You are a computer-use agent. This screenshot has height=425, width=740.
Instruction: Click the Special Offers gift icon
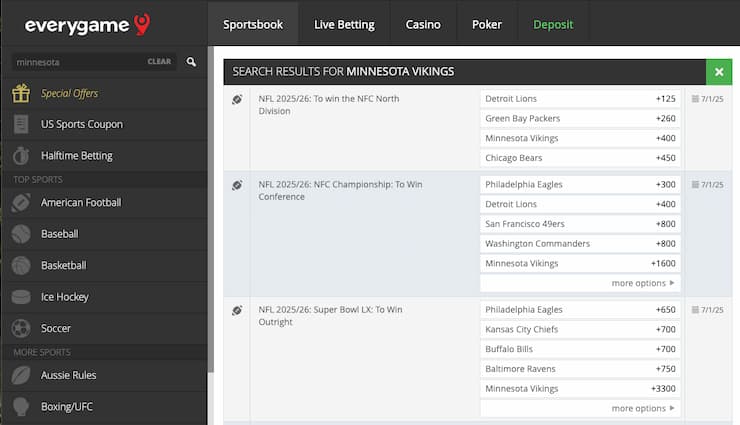tap(21, 93)
